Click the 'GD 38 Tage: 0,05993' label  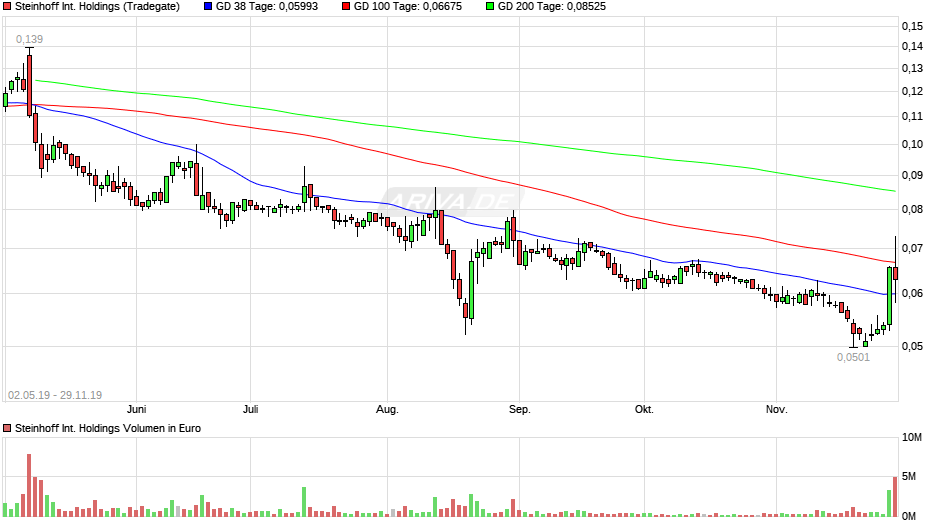[267, 7]
